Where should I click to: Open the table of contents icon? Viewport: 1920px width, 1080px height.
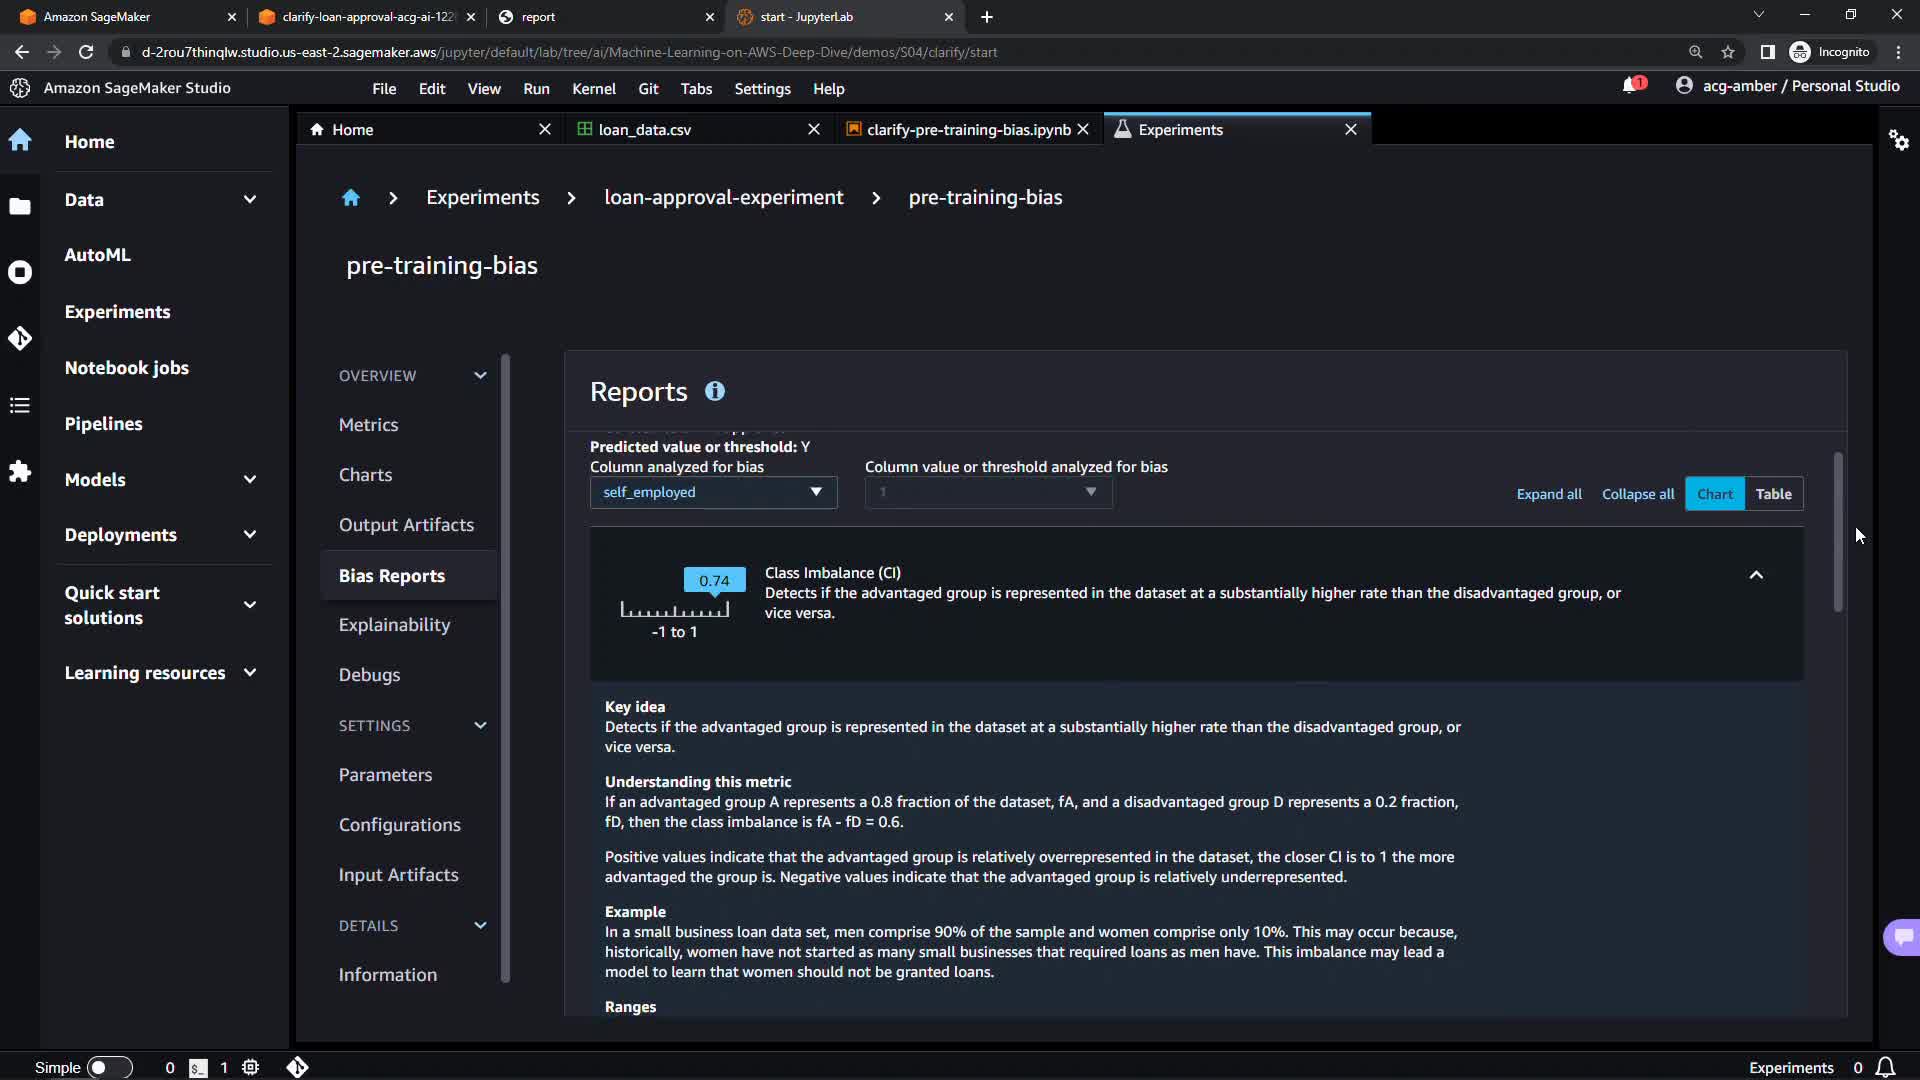(20, 405)
